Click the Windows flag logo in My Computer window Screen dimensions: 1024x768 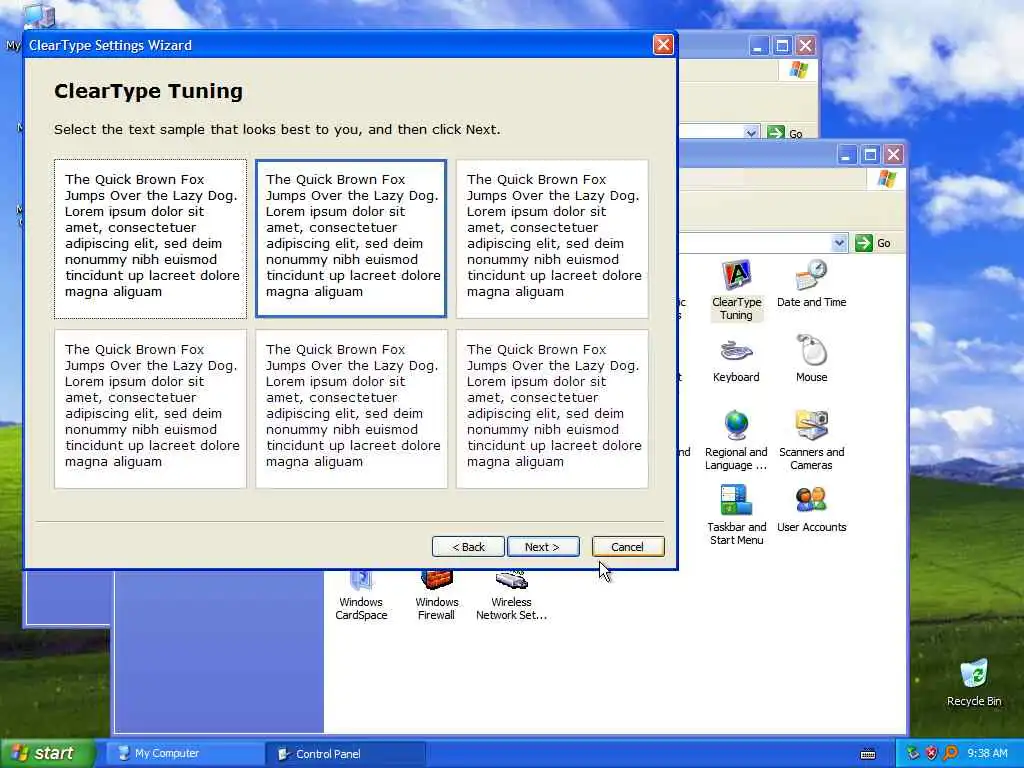[x=799, y=69]
